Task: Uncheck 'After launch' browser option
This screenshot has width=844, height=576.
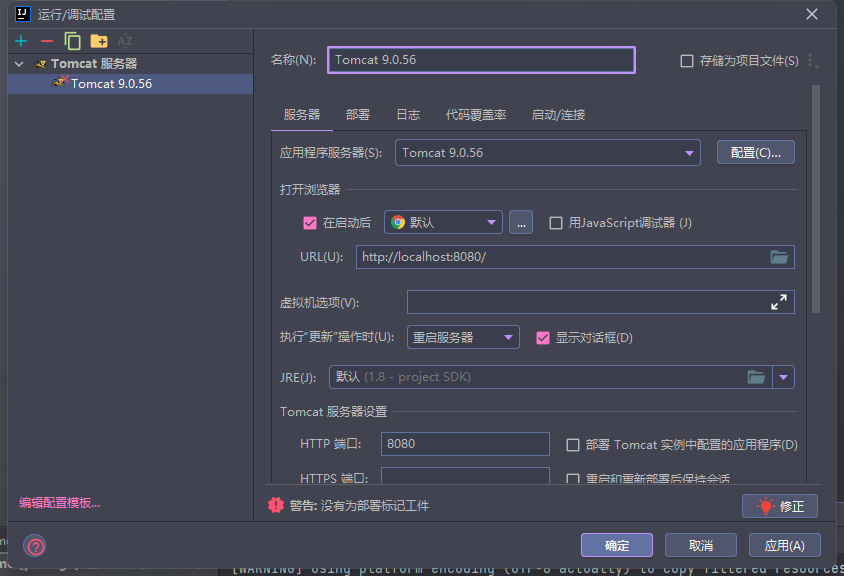Action: coord(310,223)
